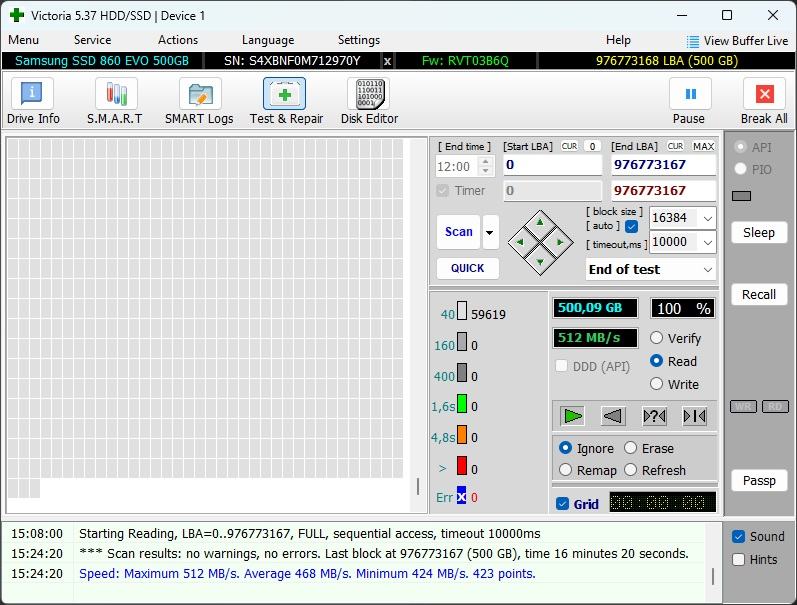
Task: Set End LBA to CUR
Action: [x=675, y=146]
